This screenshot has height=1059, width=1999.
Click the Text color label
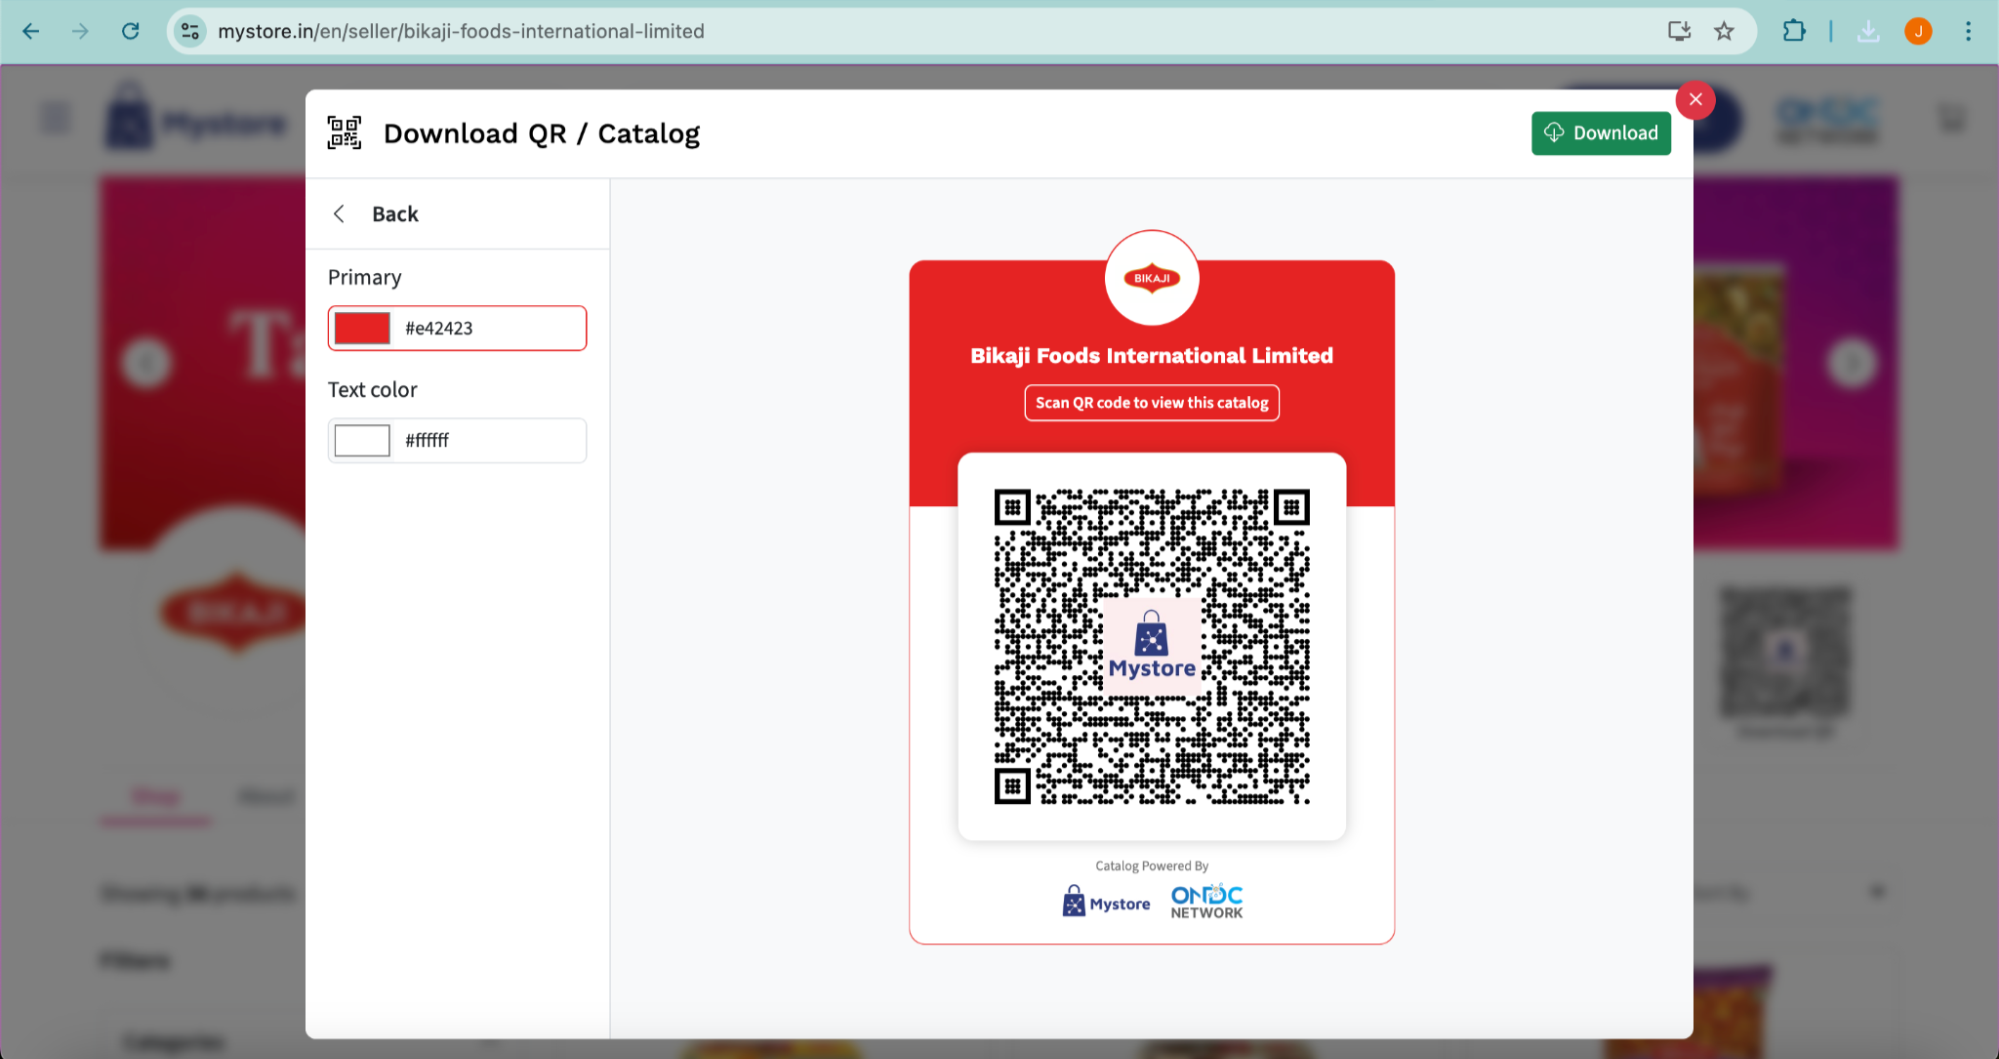click(x=372, y=390)
